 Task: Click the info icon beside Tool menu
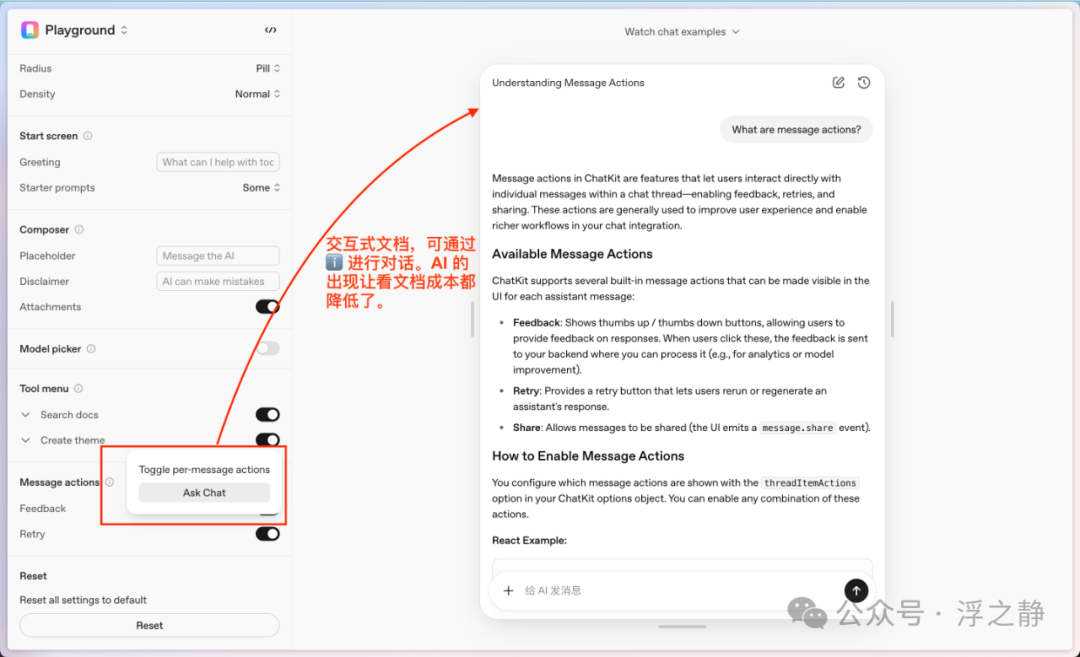click(x=79, y=388)
